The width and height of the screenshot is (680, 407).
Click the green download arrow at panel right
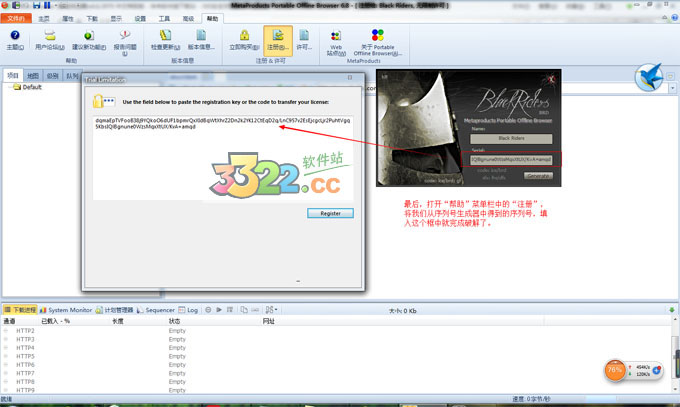672,310
